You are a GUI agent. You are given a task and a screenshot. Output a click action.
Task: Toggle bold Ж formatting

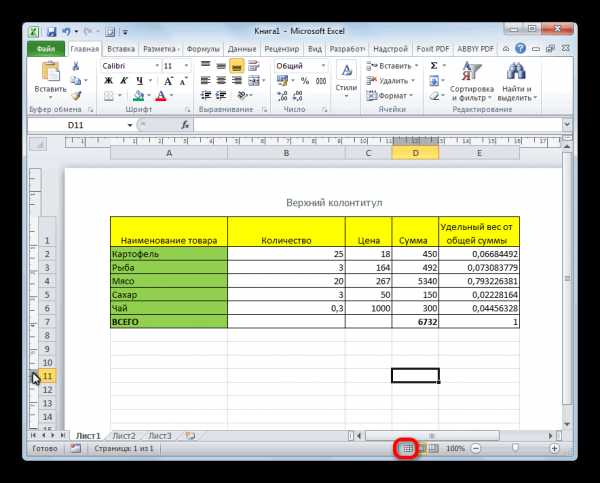pos(109,81)
